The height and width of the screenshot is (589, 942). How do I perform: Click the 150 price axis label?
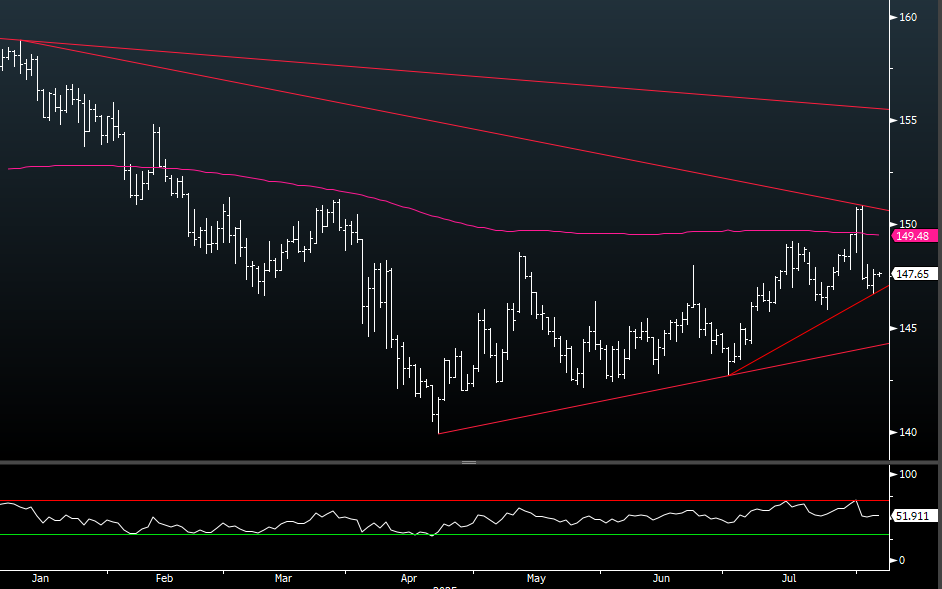click(x=908, y=224)
